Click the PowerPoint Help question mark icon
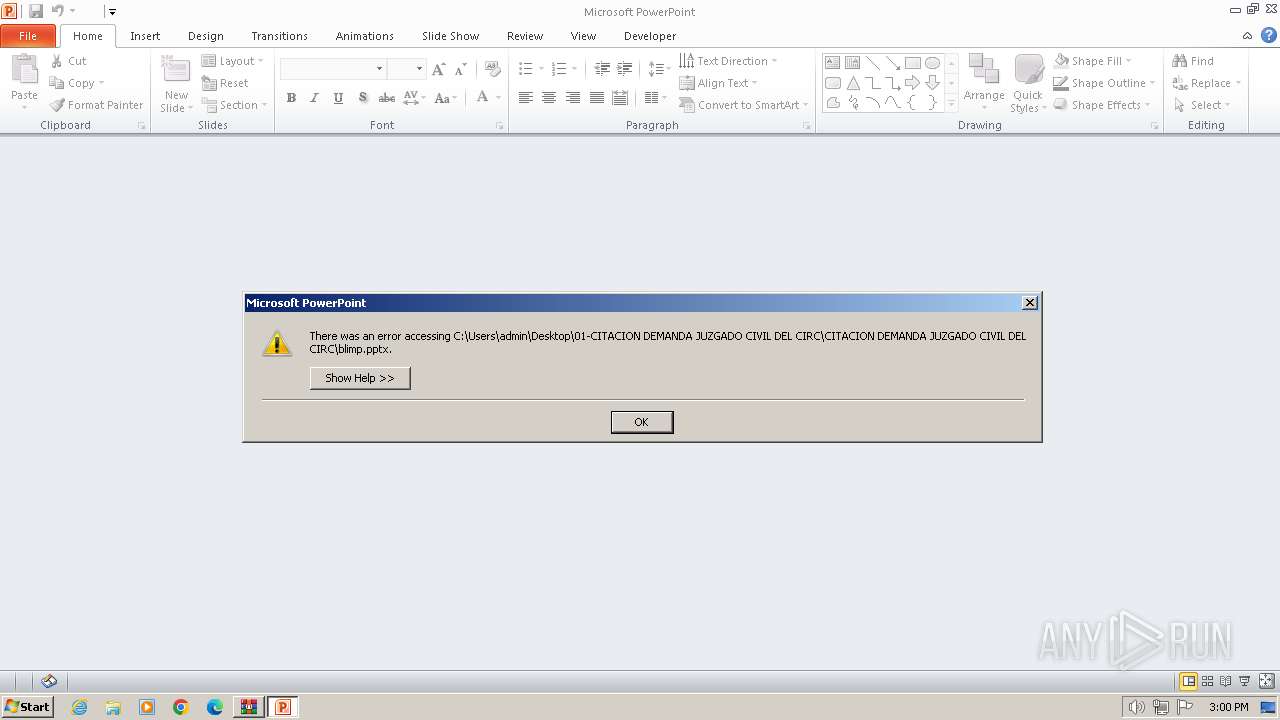Viewport: 1280px width, 720px height. tap(1269, 35)
